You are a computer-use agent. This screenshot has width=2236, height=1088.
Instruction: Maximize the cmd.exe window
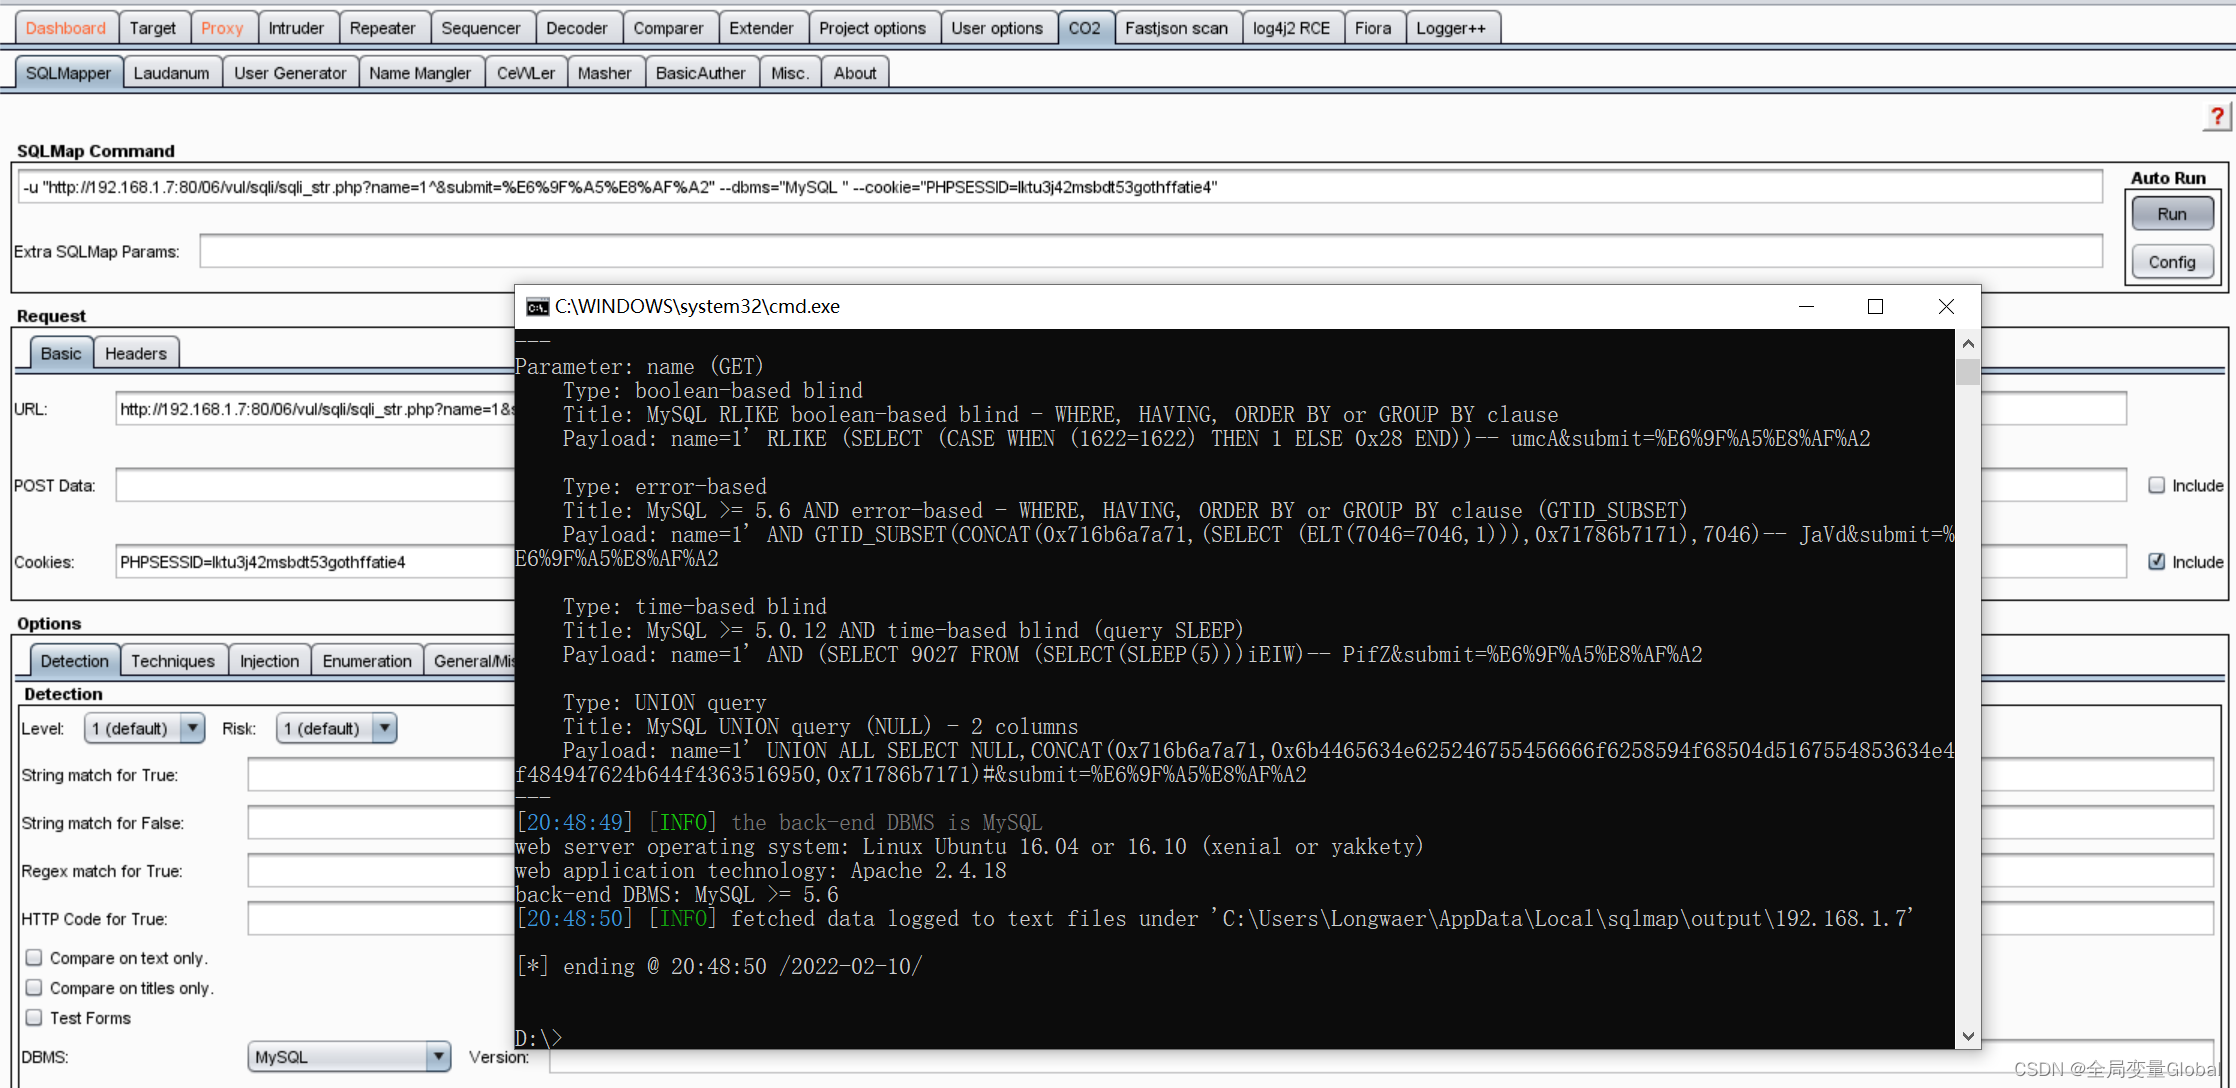click(x=1875, y=307)
